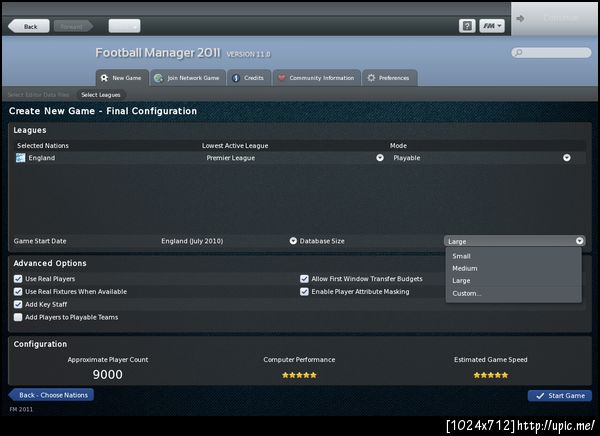Click the Join Network Game globe icon
This screenshot has height=436, width=600.
pos(158,78)
